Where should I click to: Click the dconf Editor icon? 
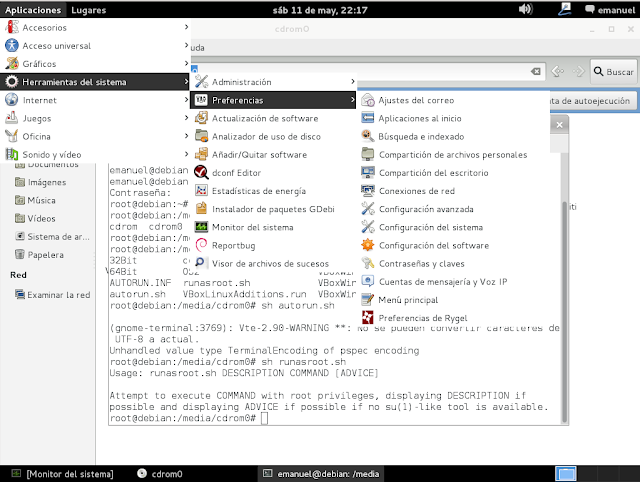201,172
